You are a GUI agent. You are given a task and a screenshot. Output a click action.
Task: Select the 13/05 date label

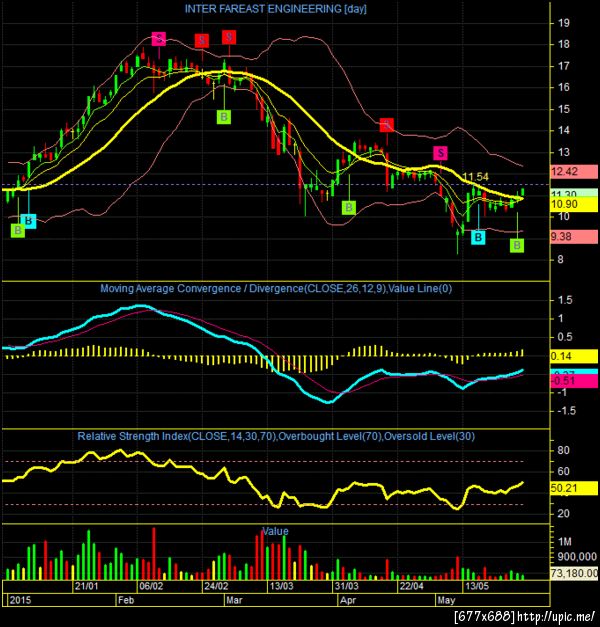pos(477,586)
